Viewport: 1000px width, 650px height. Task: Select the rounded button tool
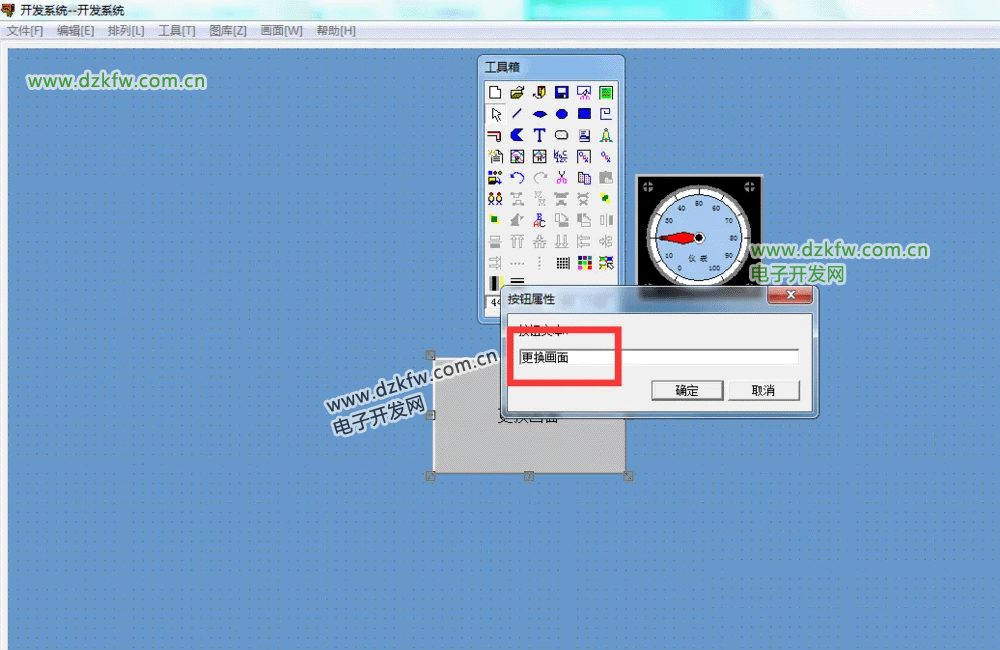[562, 135]
